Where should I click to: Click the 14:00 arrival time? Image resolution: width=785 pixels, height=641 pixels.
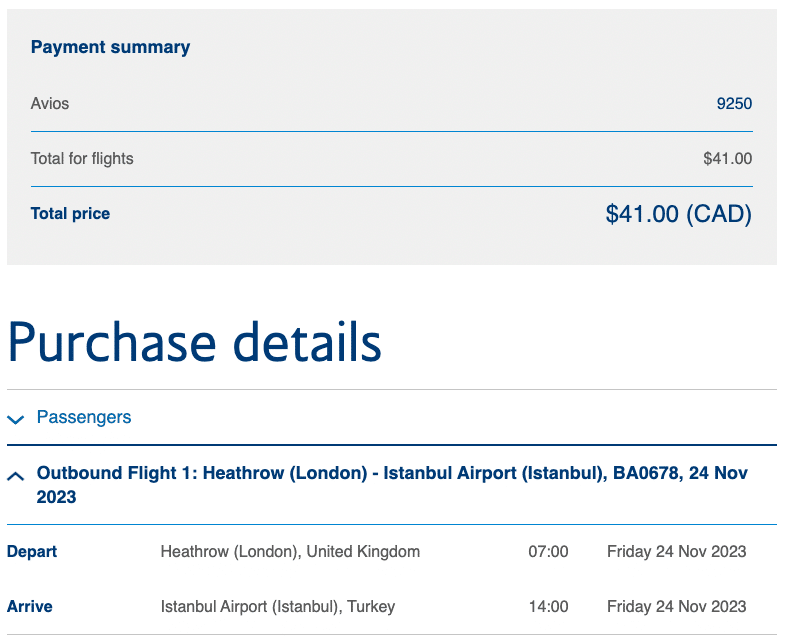pyautogui.click(x=548, y=606)
